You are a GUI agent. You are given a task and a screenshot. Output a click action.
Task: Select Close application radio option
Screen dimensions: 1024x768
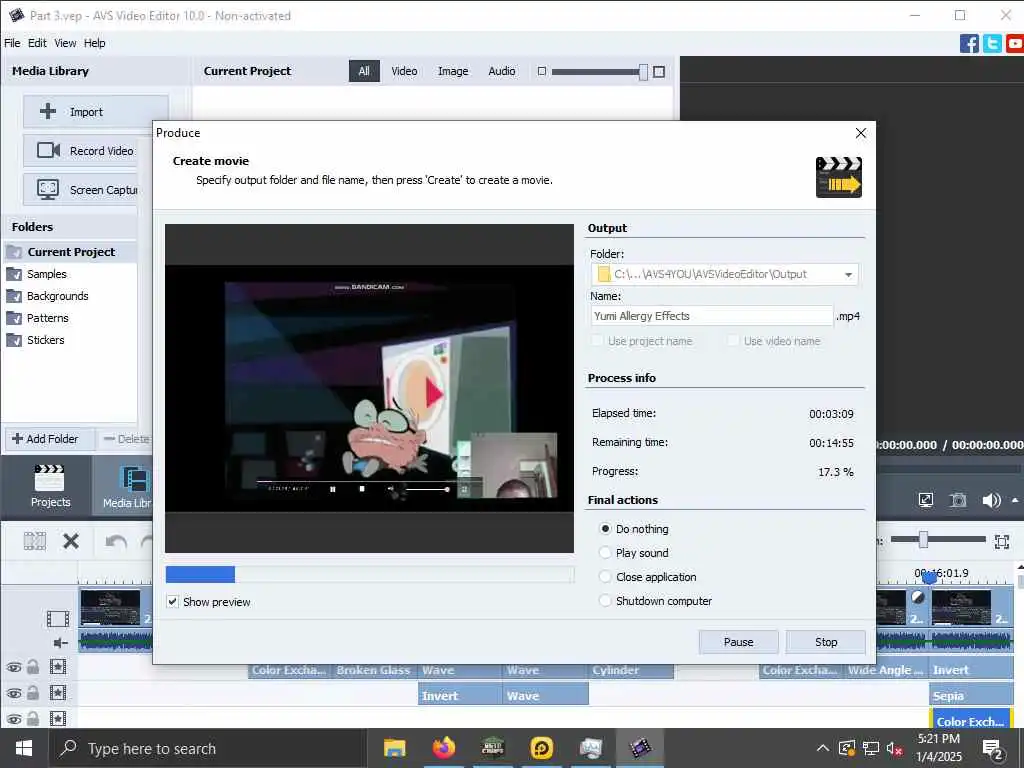tap(605, 577)
